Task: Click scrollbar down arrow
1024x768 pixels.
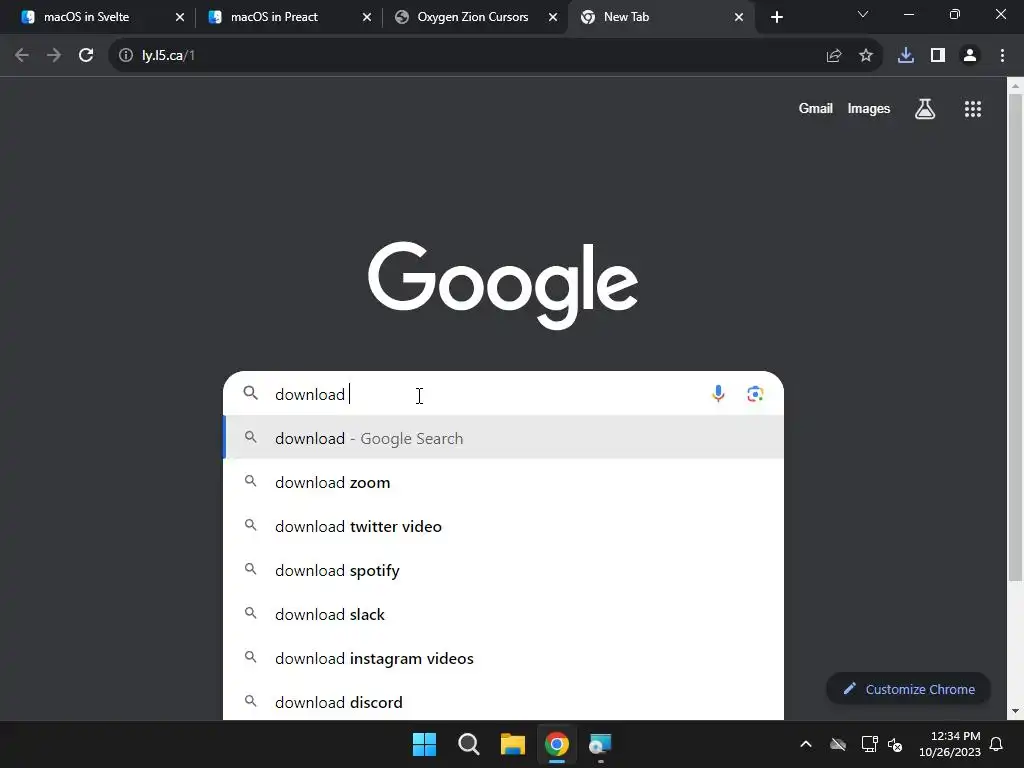Action: 1015,711
